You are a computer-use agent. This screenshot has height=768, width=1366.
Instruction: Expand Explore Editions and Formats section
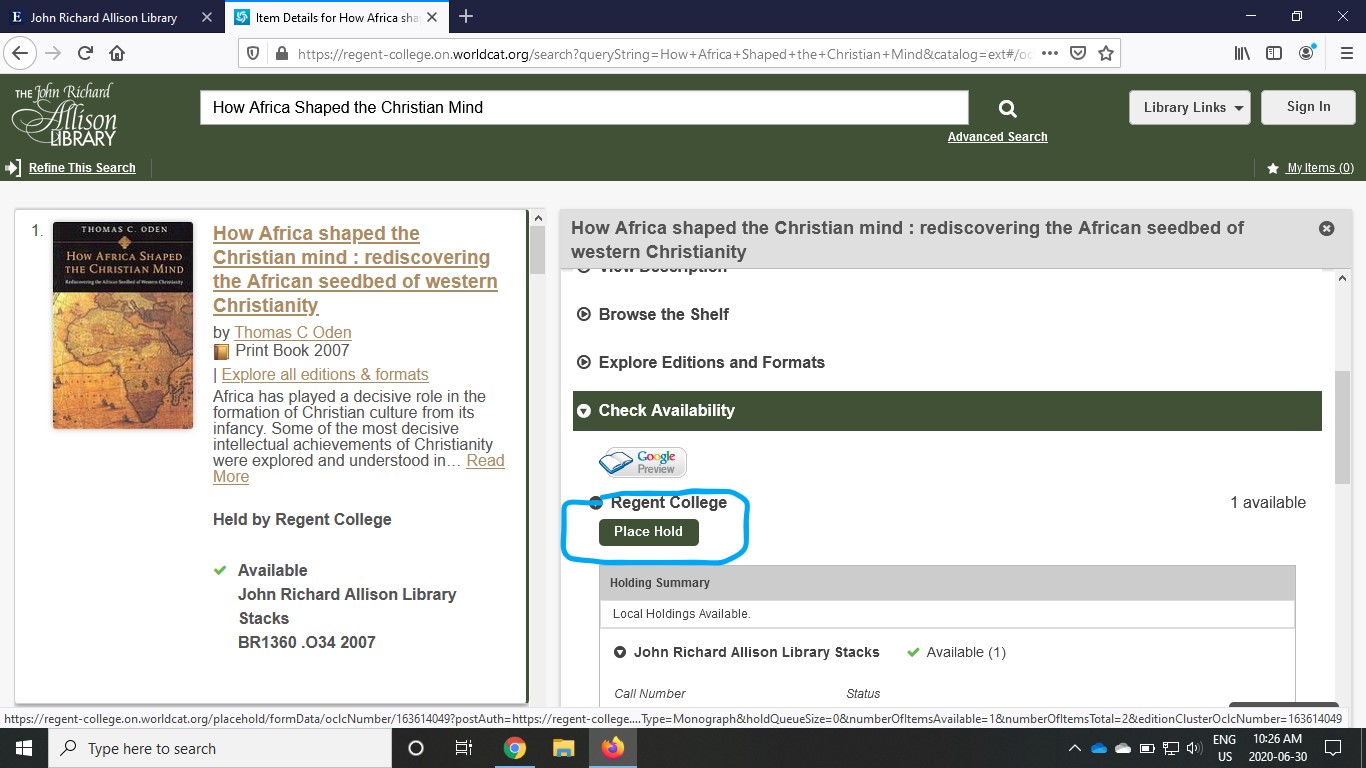tap(711, 362)
